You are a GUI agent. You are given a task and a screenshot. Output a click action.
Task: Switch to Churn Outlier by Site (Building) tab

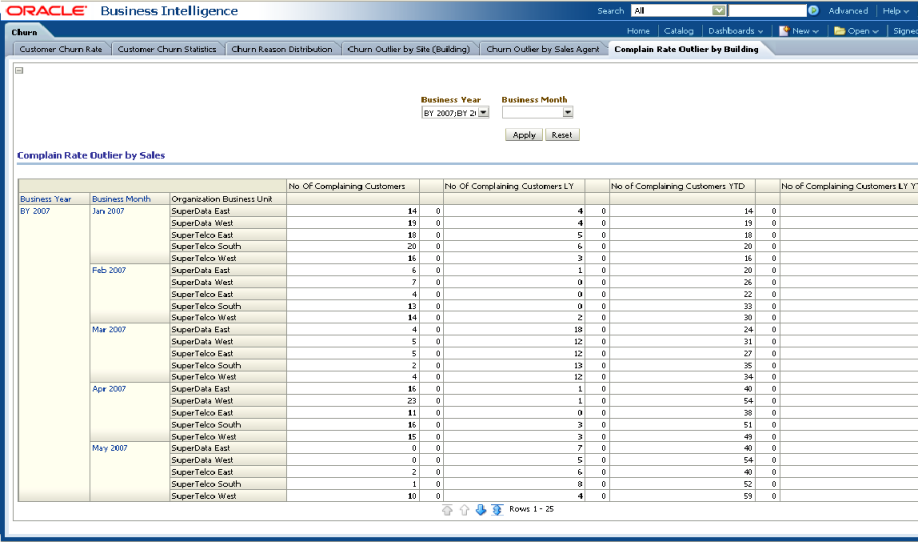pyautogui.click(x=409, y=49)
